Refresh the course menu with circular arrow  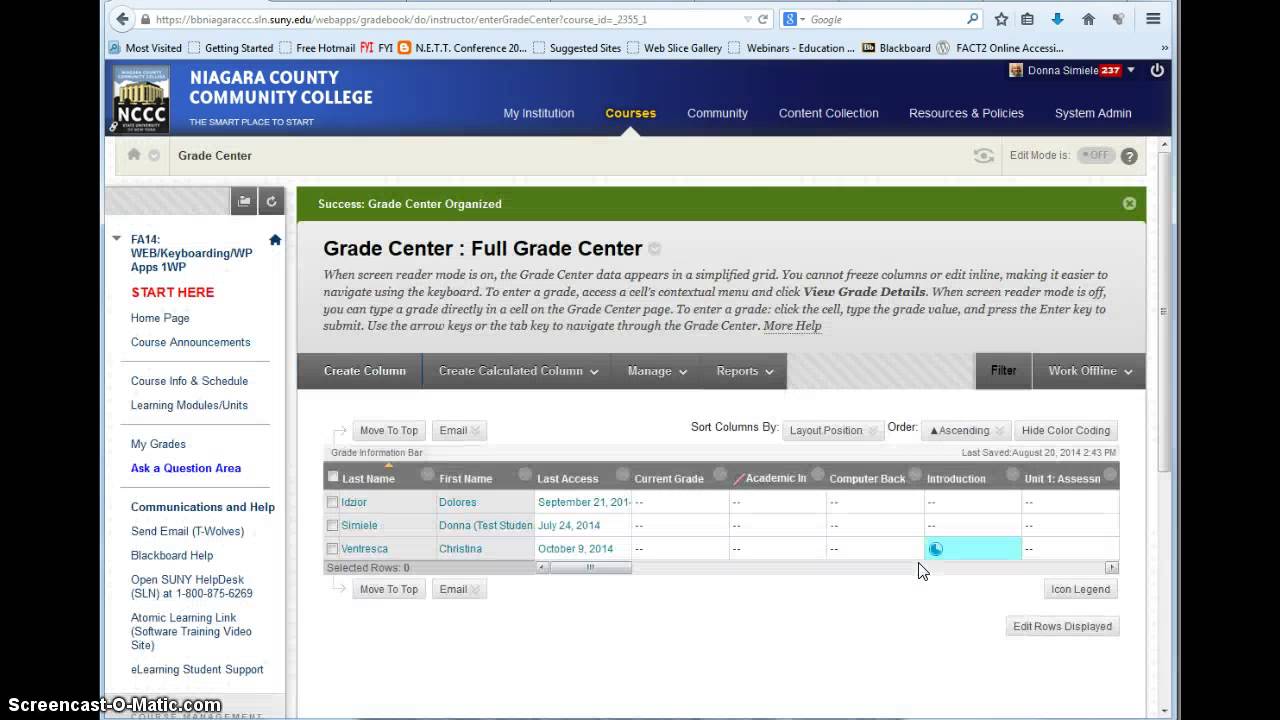(x=271, y=201)
